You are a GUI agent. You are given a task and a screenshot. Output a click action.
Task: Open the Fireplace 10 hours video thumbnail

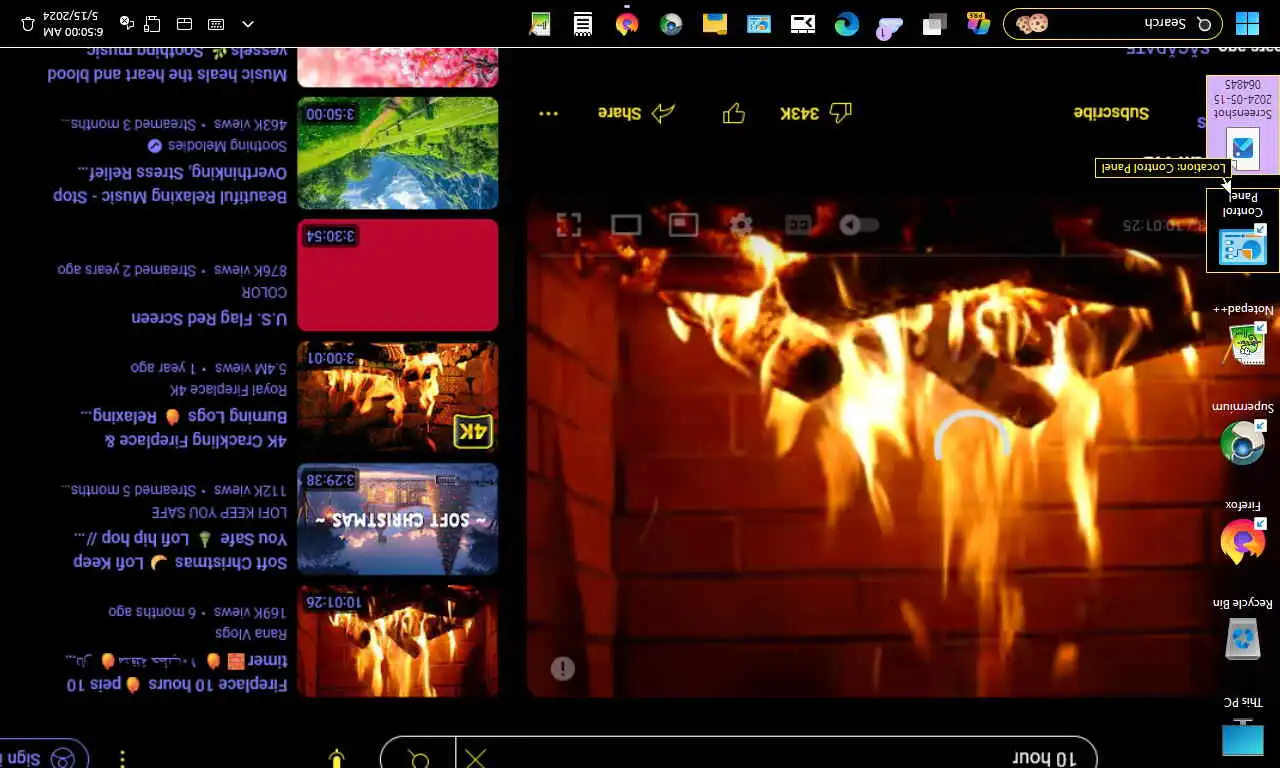(x=398, y=641)
